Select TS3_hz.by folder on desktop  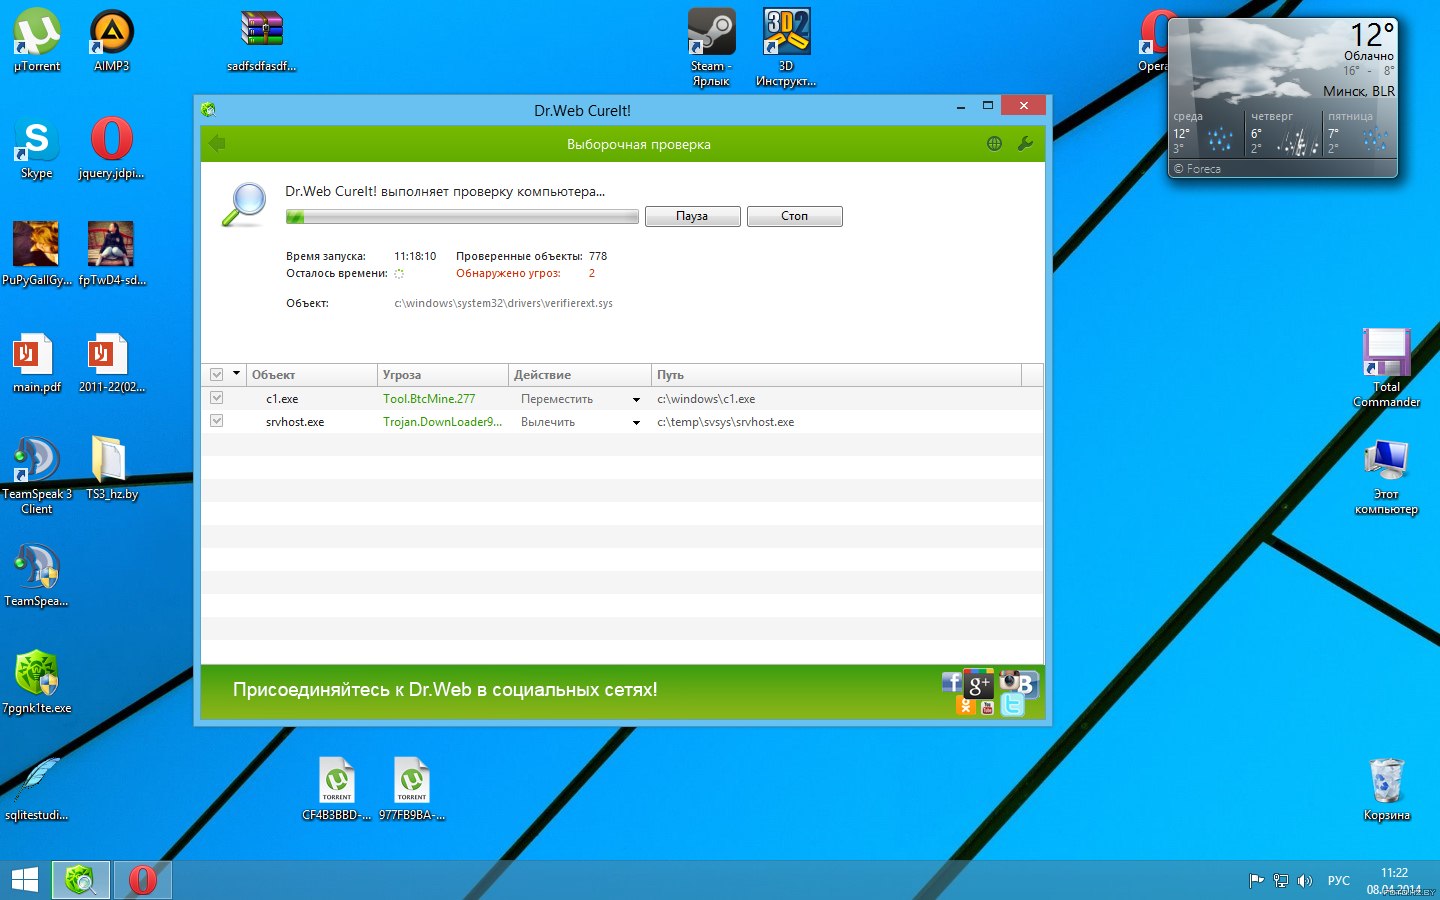coord(112,468)
